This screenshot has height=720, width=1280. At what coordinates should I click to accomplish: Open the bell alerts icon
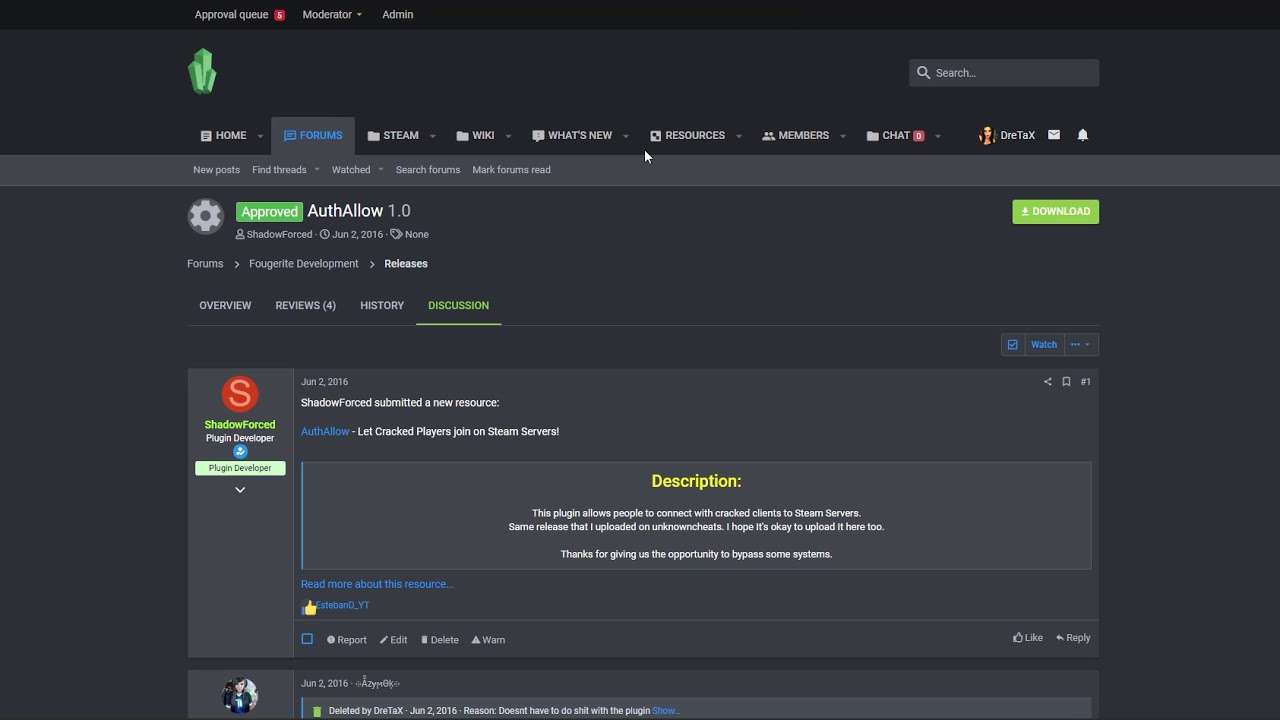[1082, 135]
